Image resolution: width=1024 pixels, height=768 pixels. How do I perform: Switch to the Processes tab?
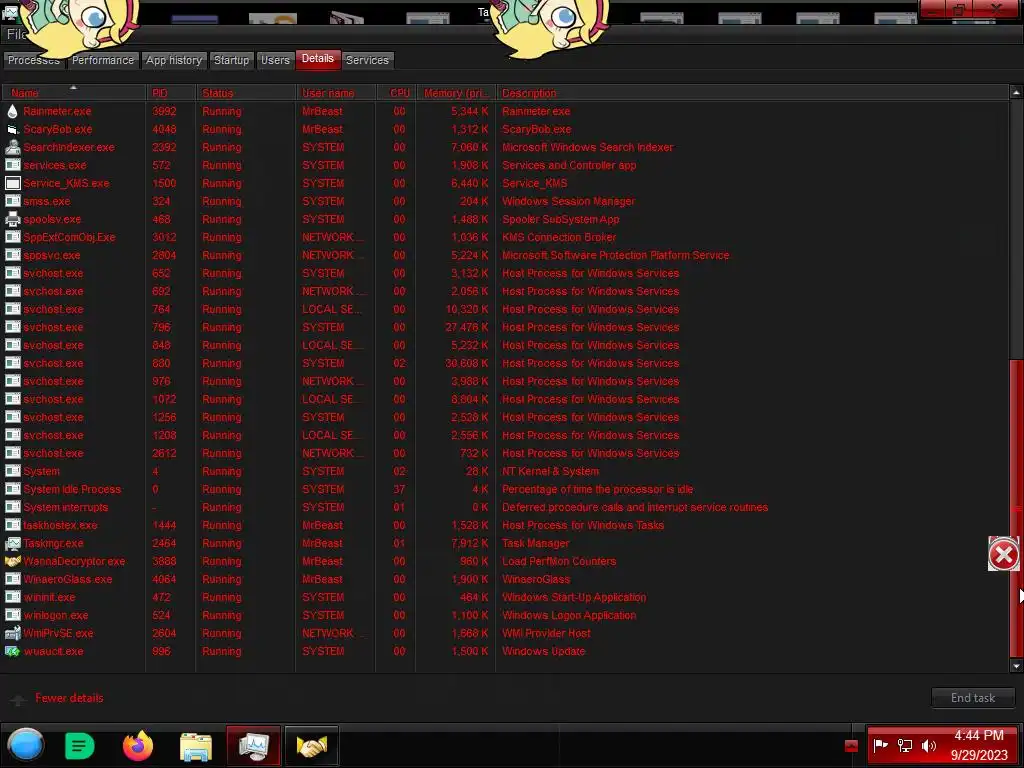(x=34, y=60)
